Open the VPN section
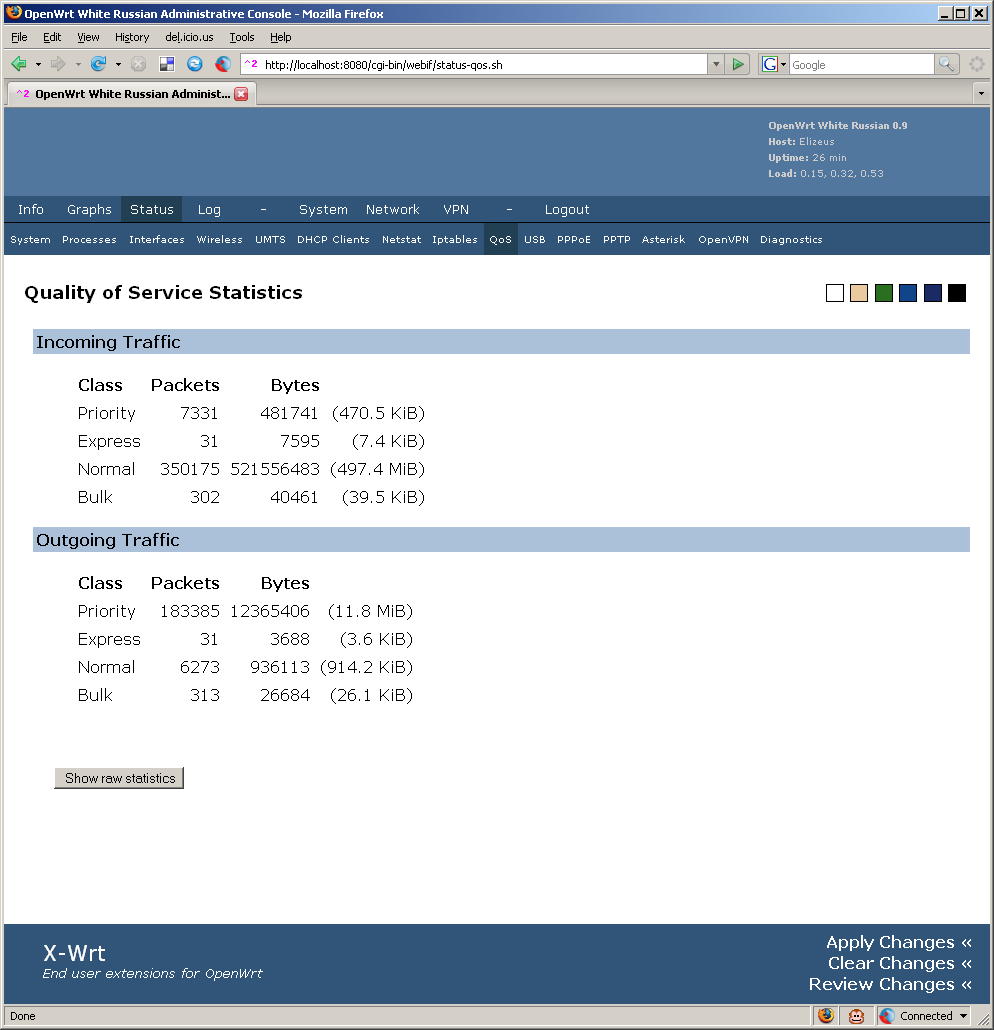The image size is (994, 1030). 456,210
